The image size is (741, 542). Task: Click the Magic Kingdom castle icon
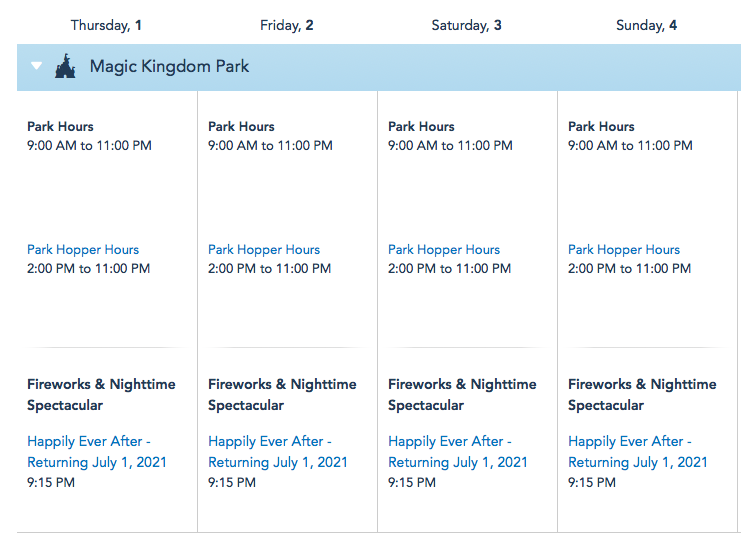click(x=66, y=67)
